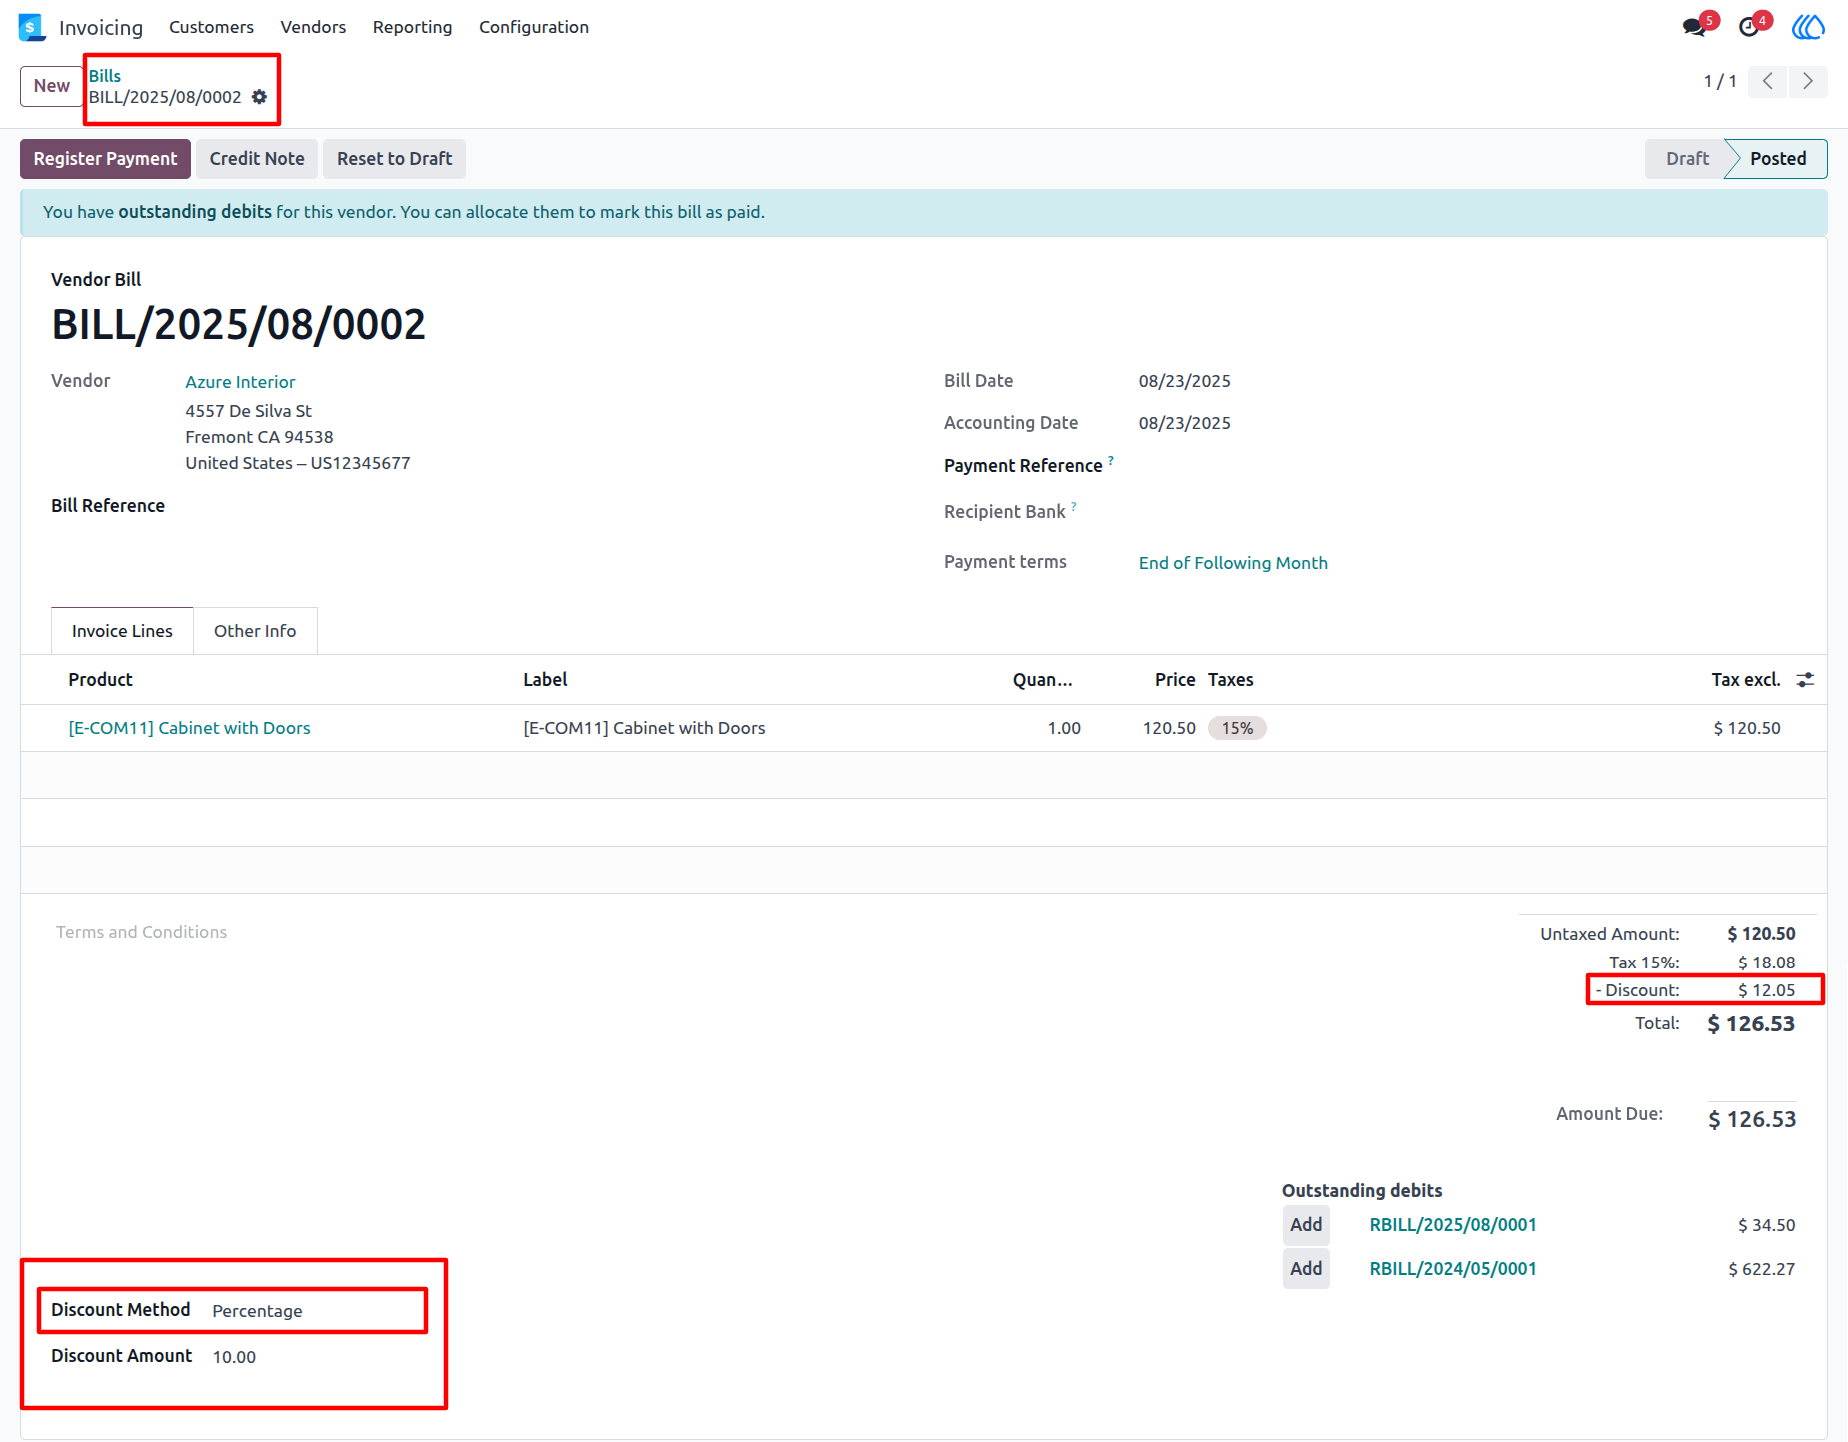Open the activities clock icon

pos(1750,27)
